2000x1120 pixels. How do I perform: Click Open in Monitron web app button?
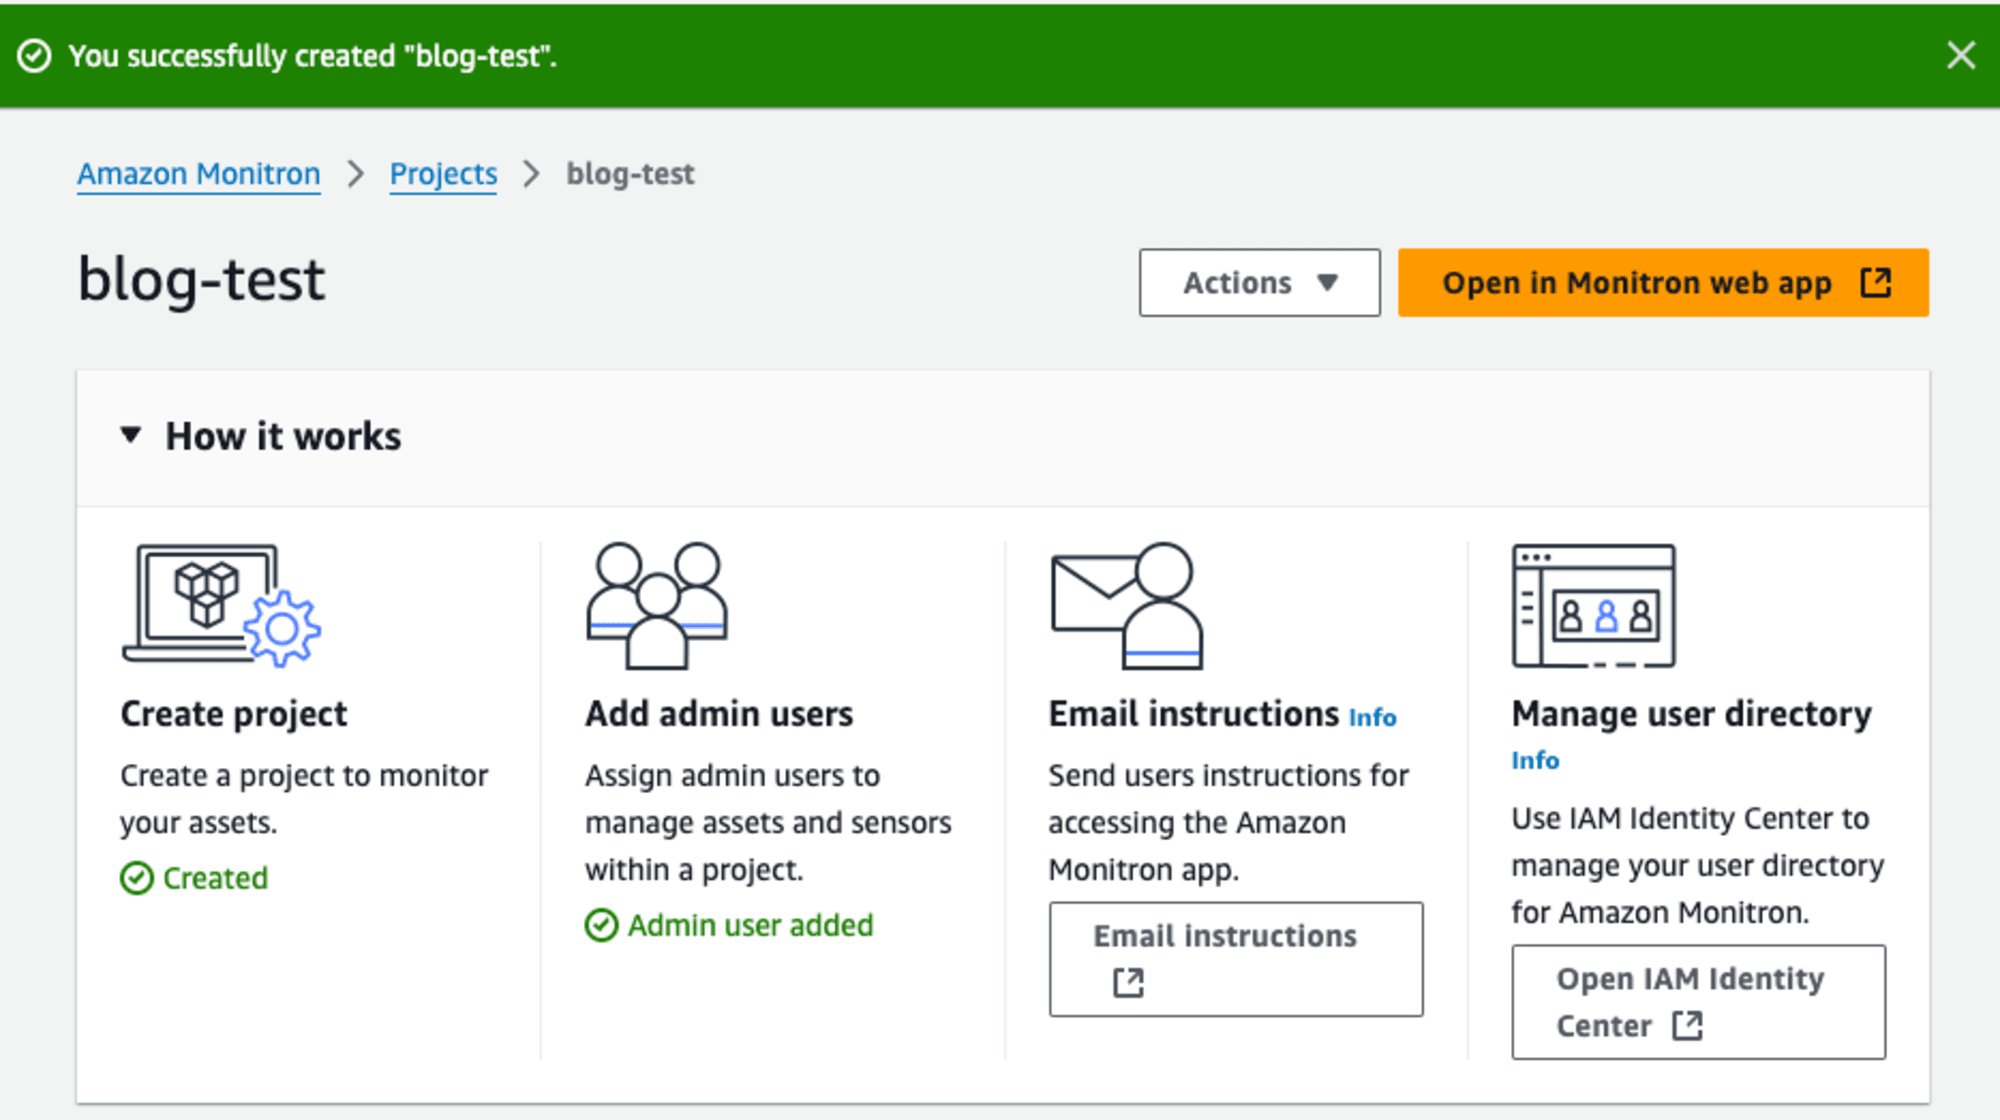coord(1663,283)
